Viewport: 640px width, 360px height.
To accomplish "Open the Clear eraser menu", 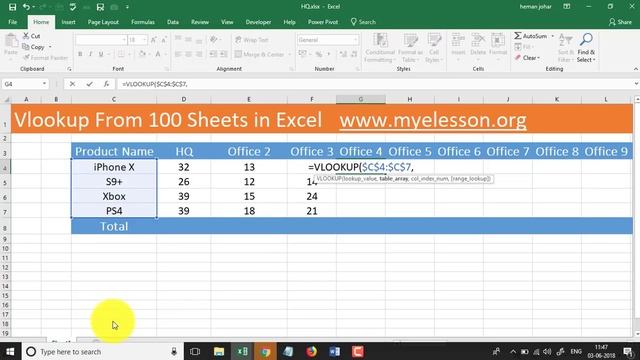I will click(527, 58).
